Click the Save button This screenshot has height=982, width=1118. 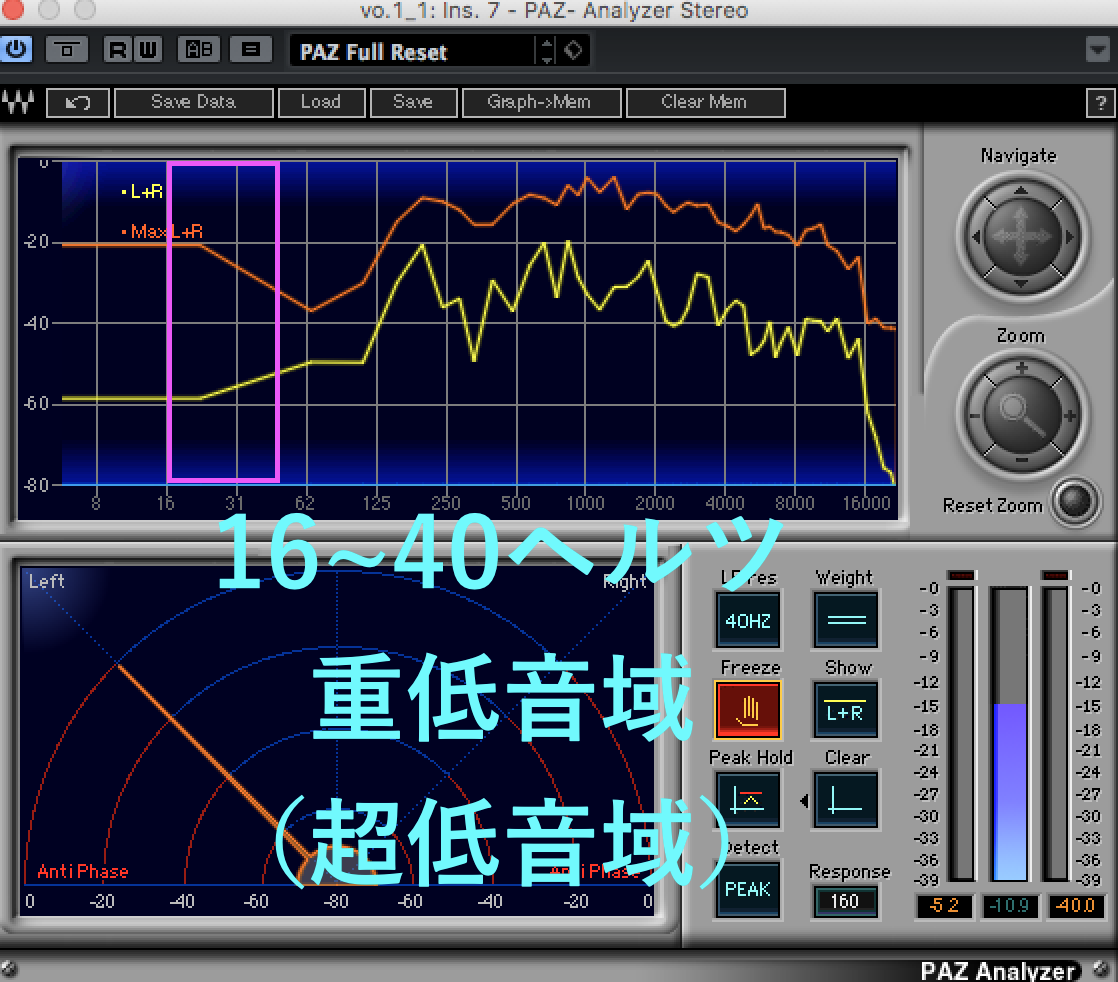point(413,103)
